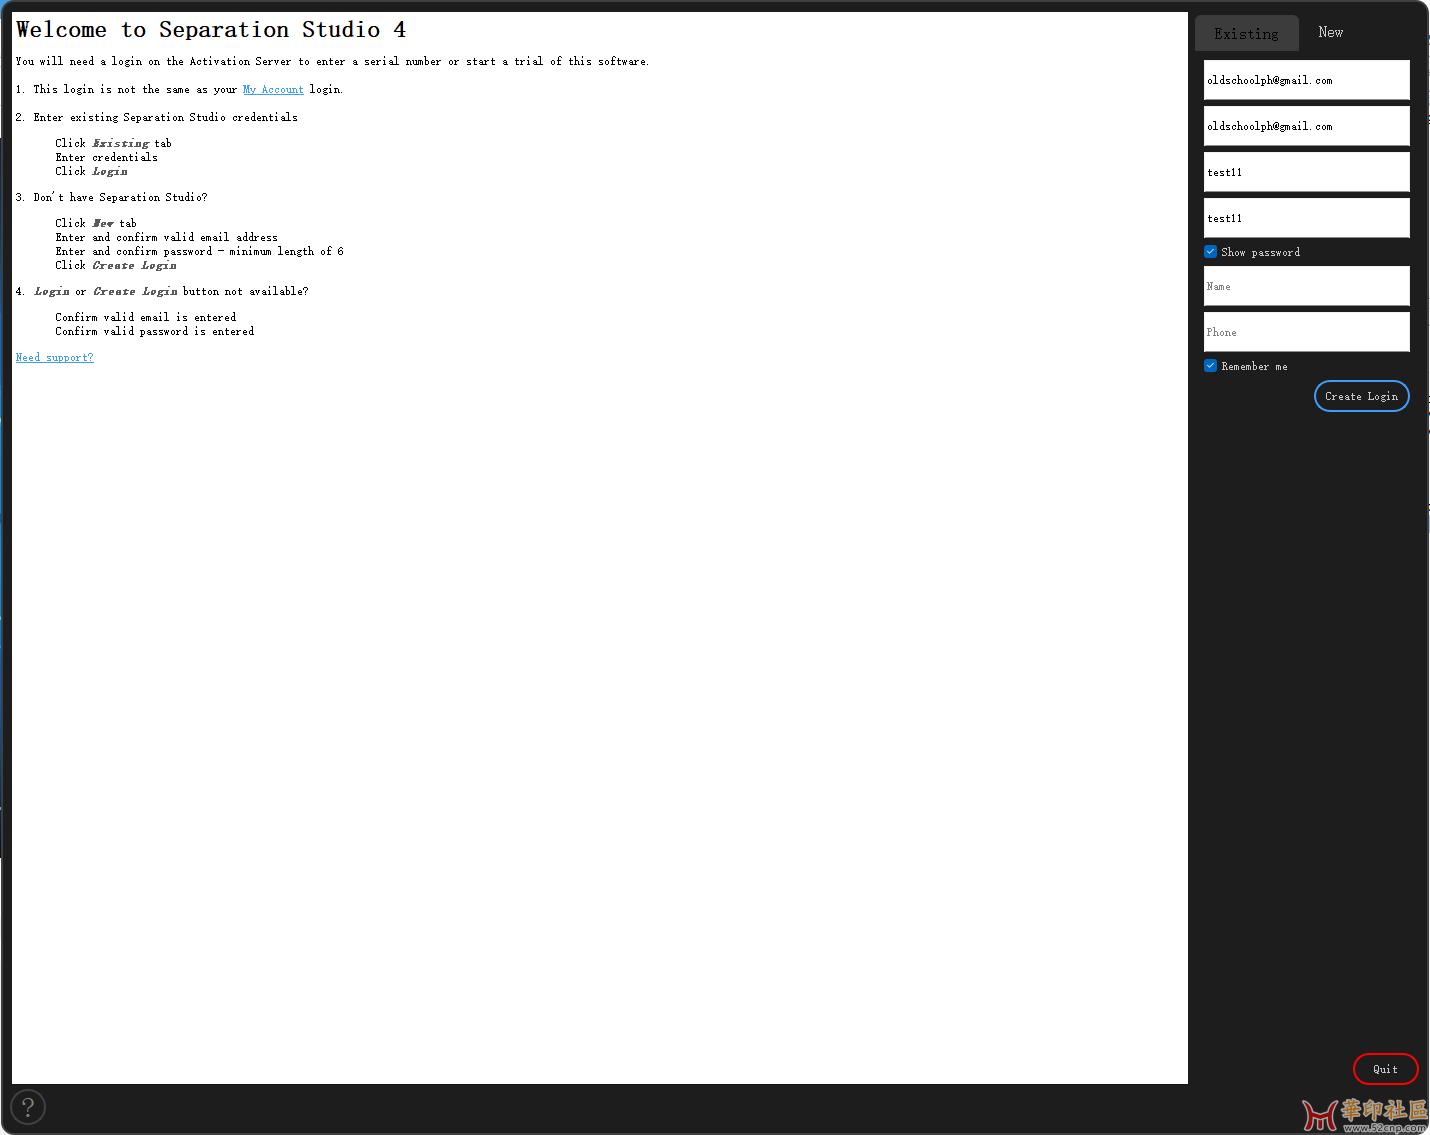The width and height of the screenshot is (1430, 1135).
Task: Click into the Phone field
Action: [x=1307, y=332]
